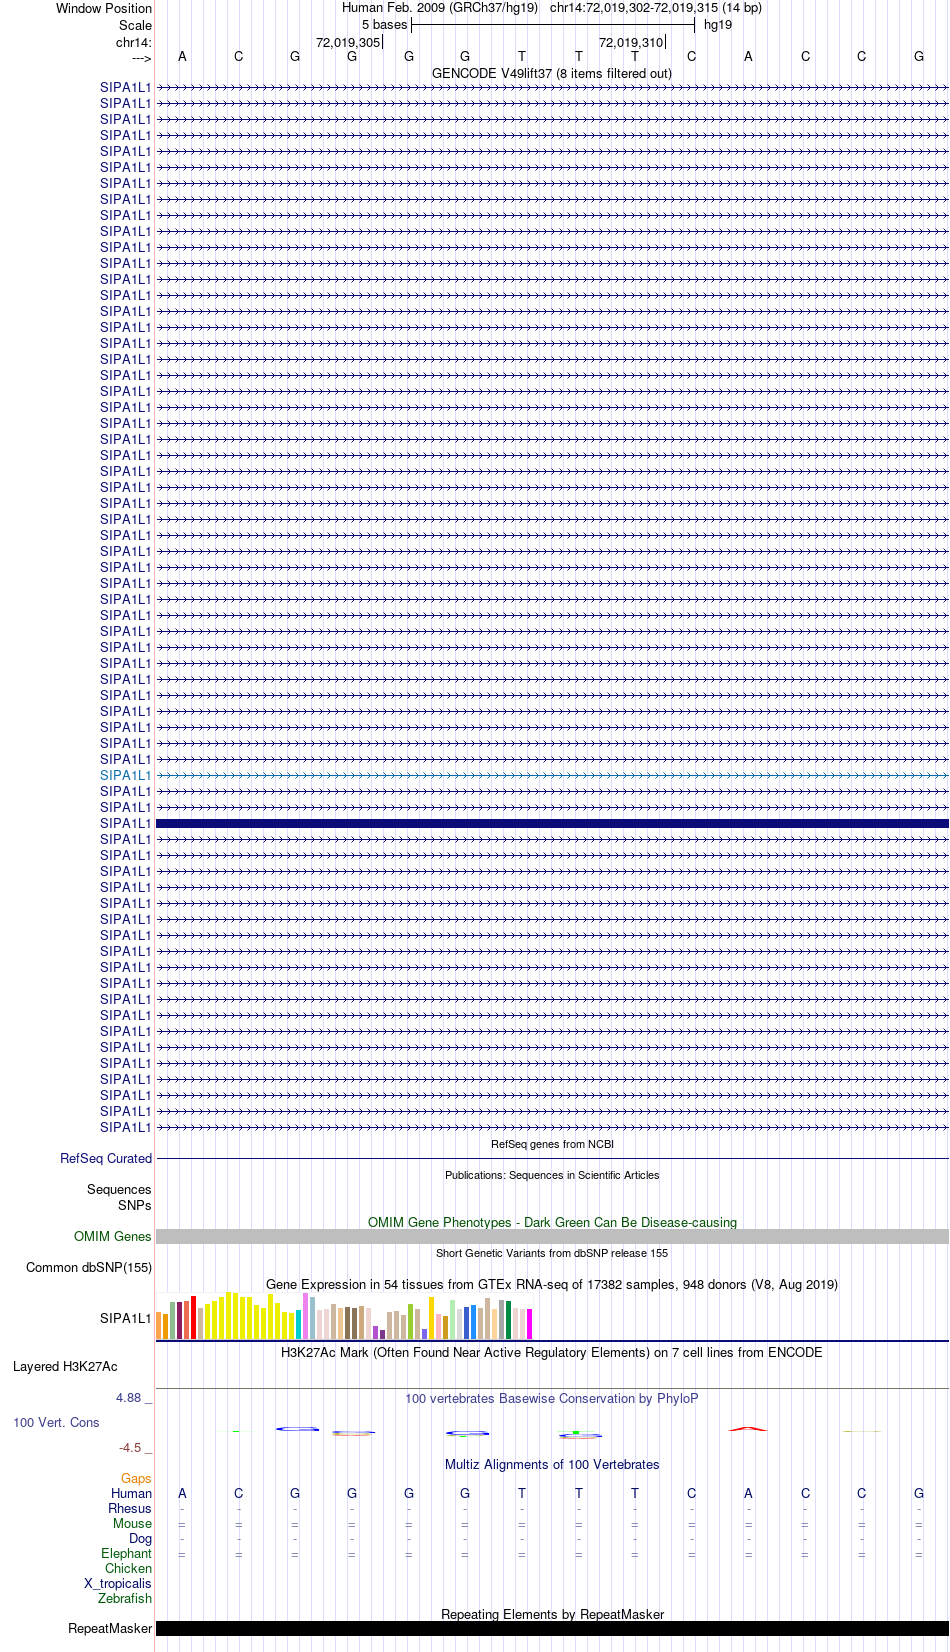Open 'Publications: Sequences in Scientific Articles' title

tap(552, 1175)
